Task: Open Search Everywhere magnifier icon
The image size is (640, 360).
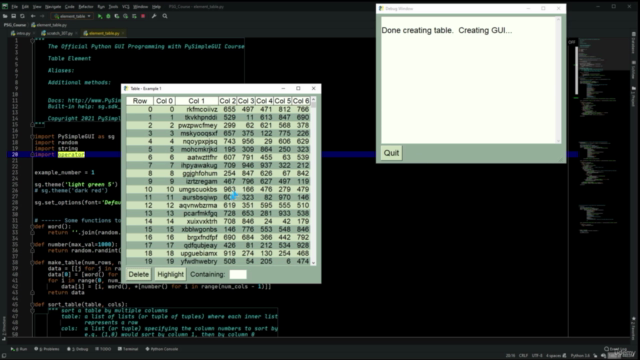Action: coord(165,16)
